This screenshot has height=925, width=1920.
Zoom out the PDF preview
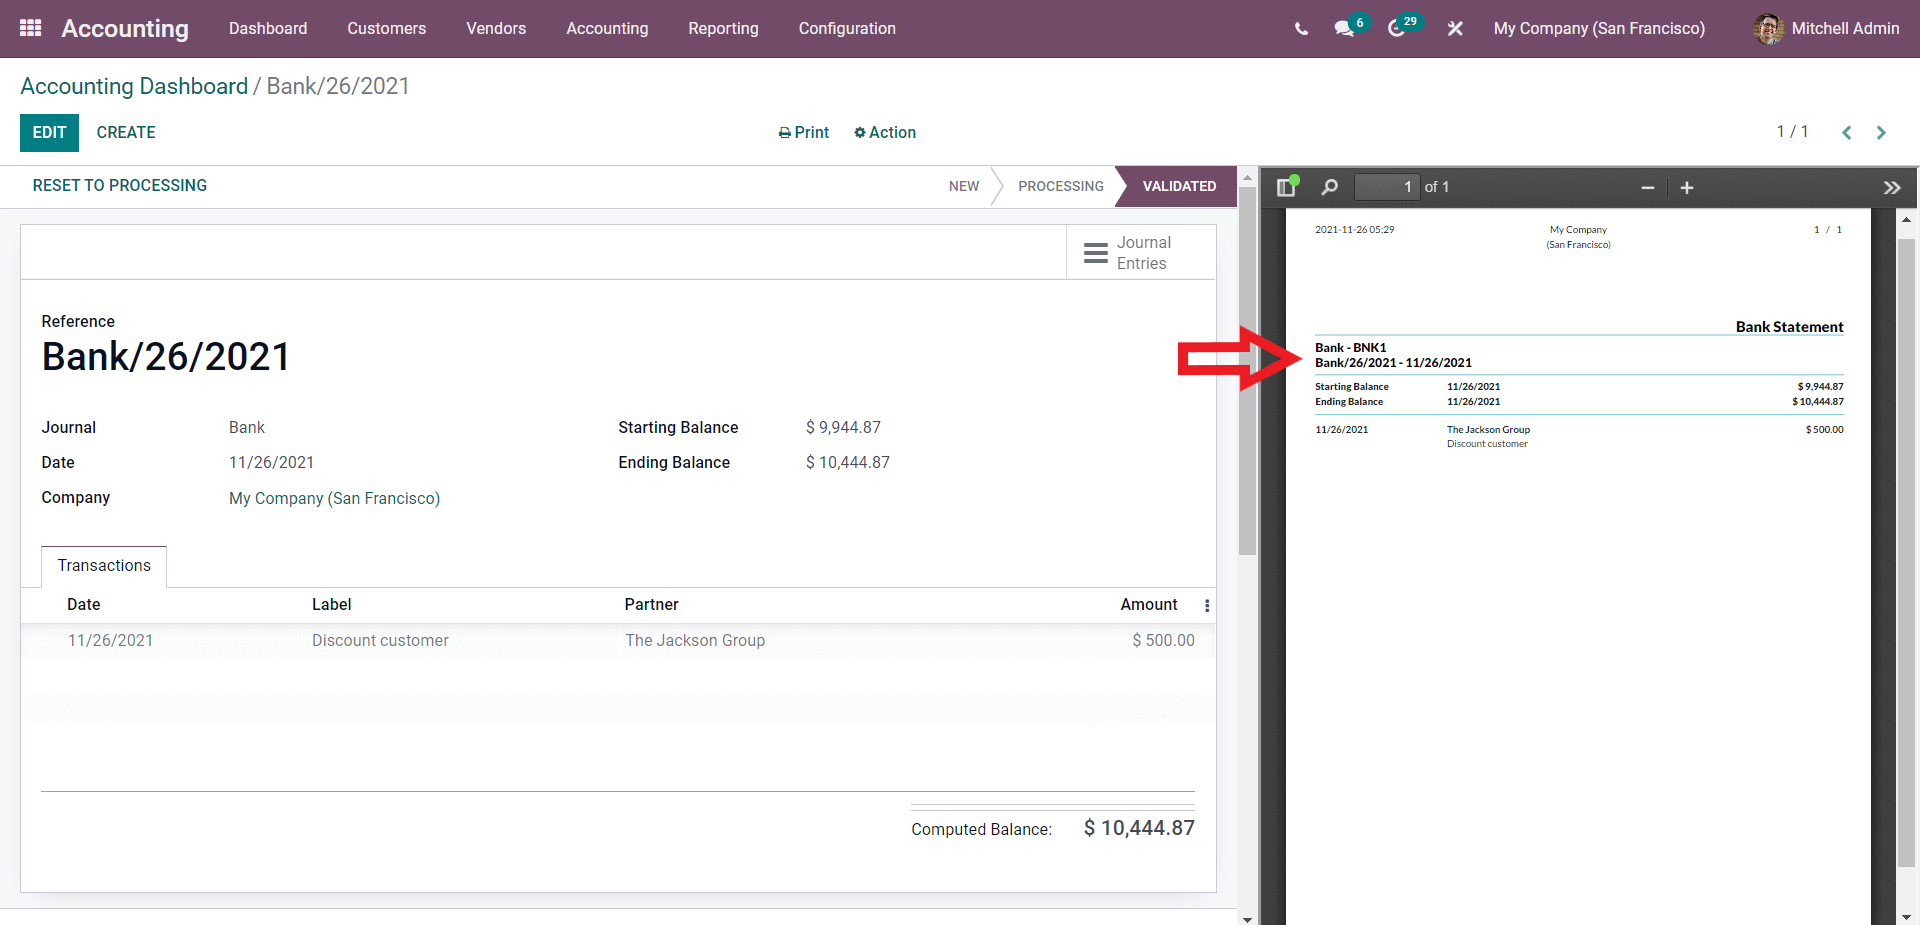[1648, 188]
